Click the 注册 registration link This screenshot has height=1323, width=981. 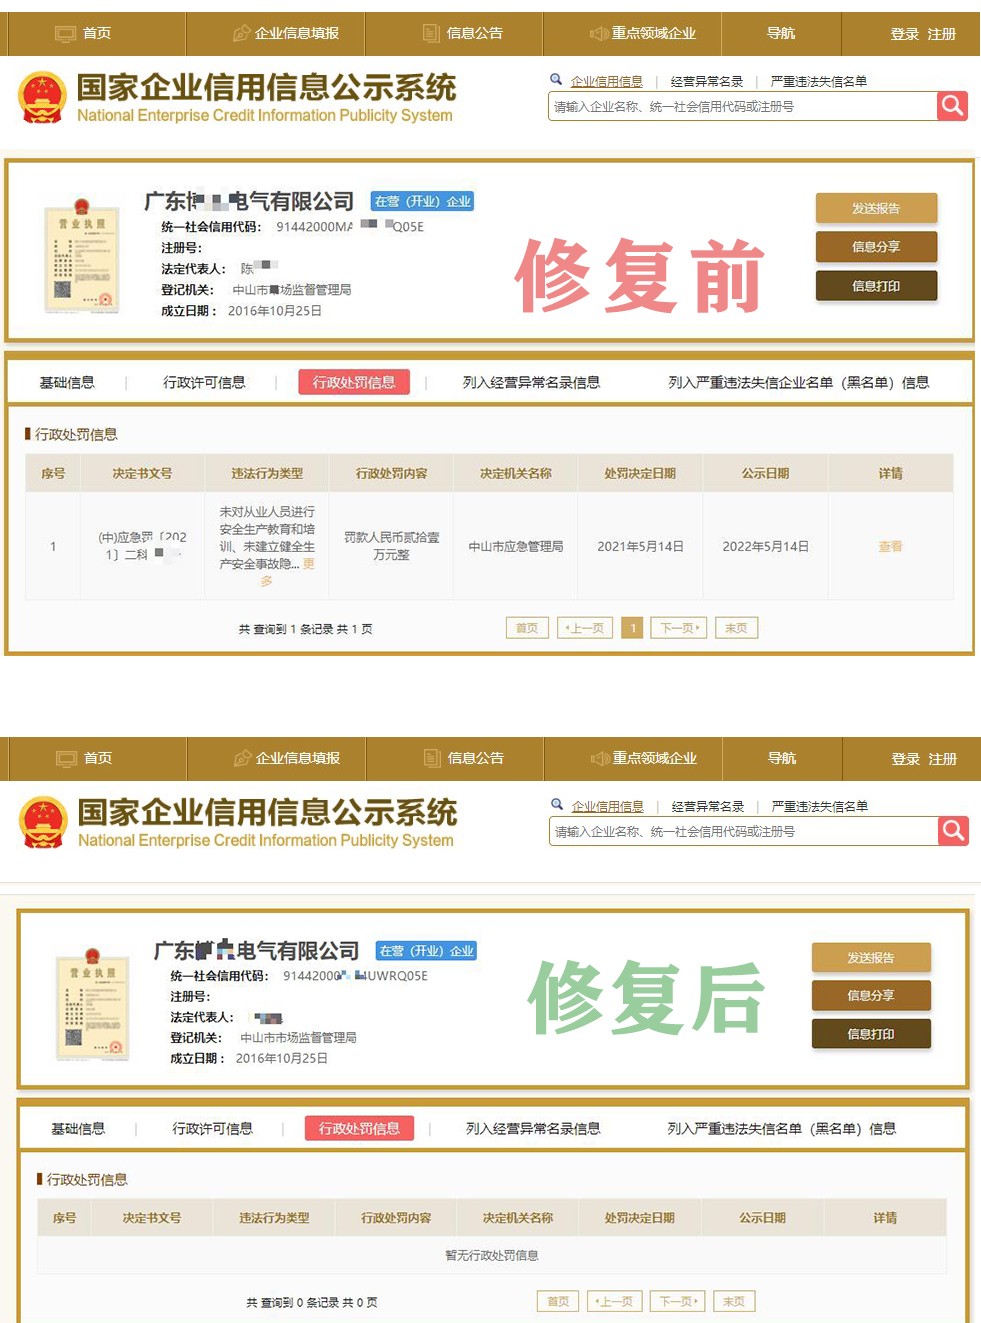941,32
